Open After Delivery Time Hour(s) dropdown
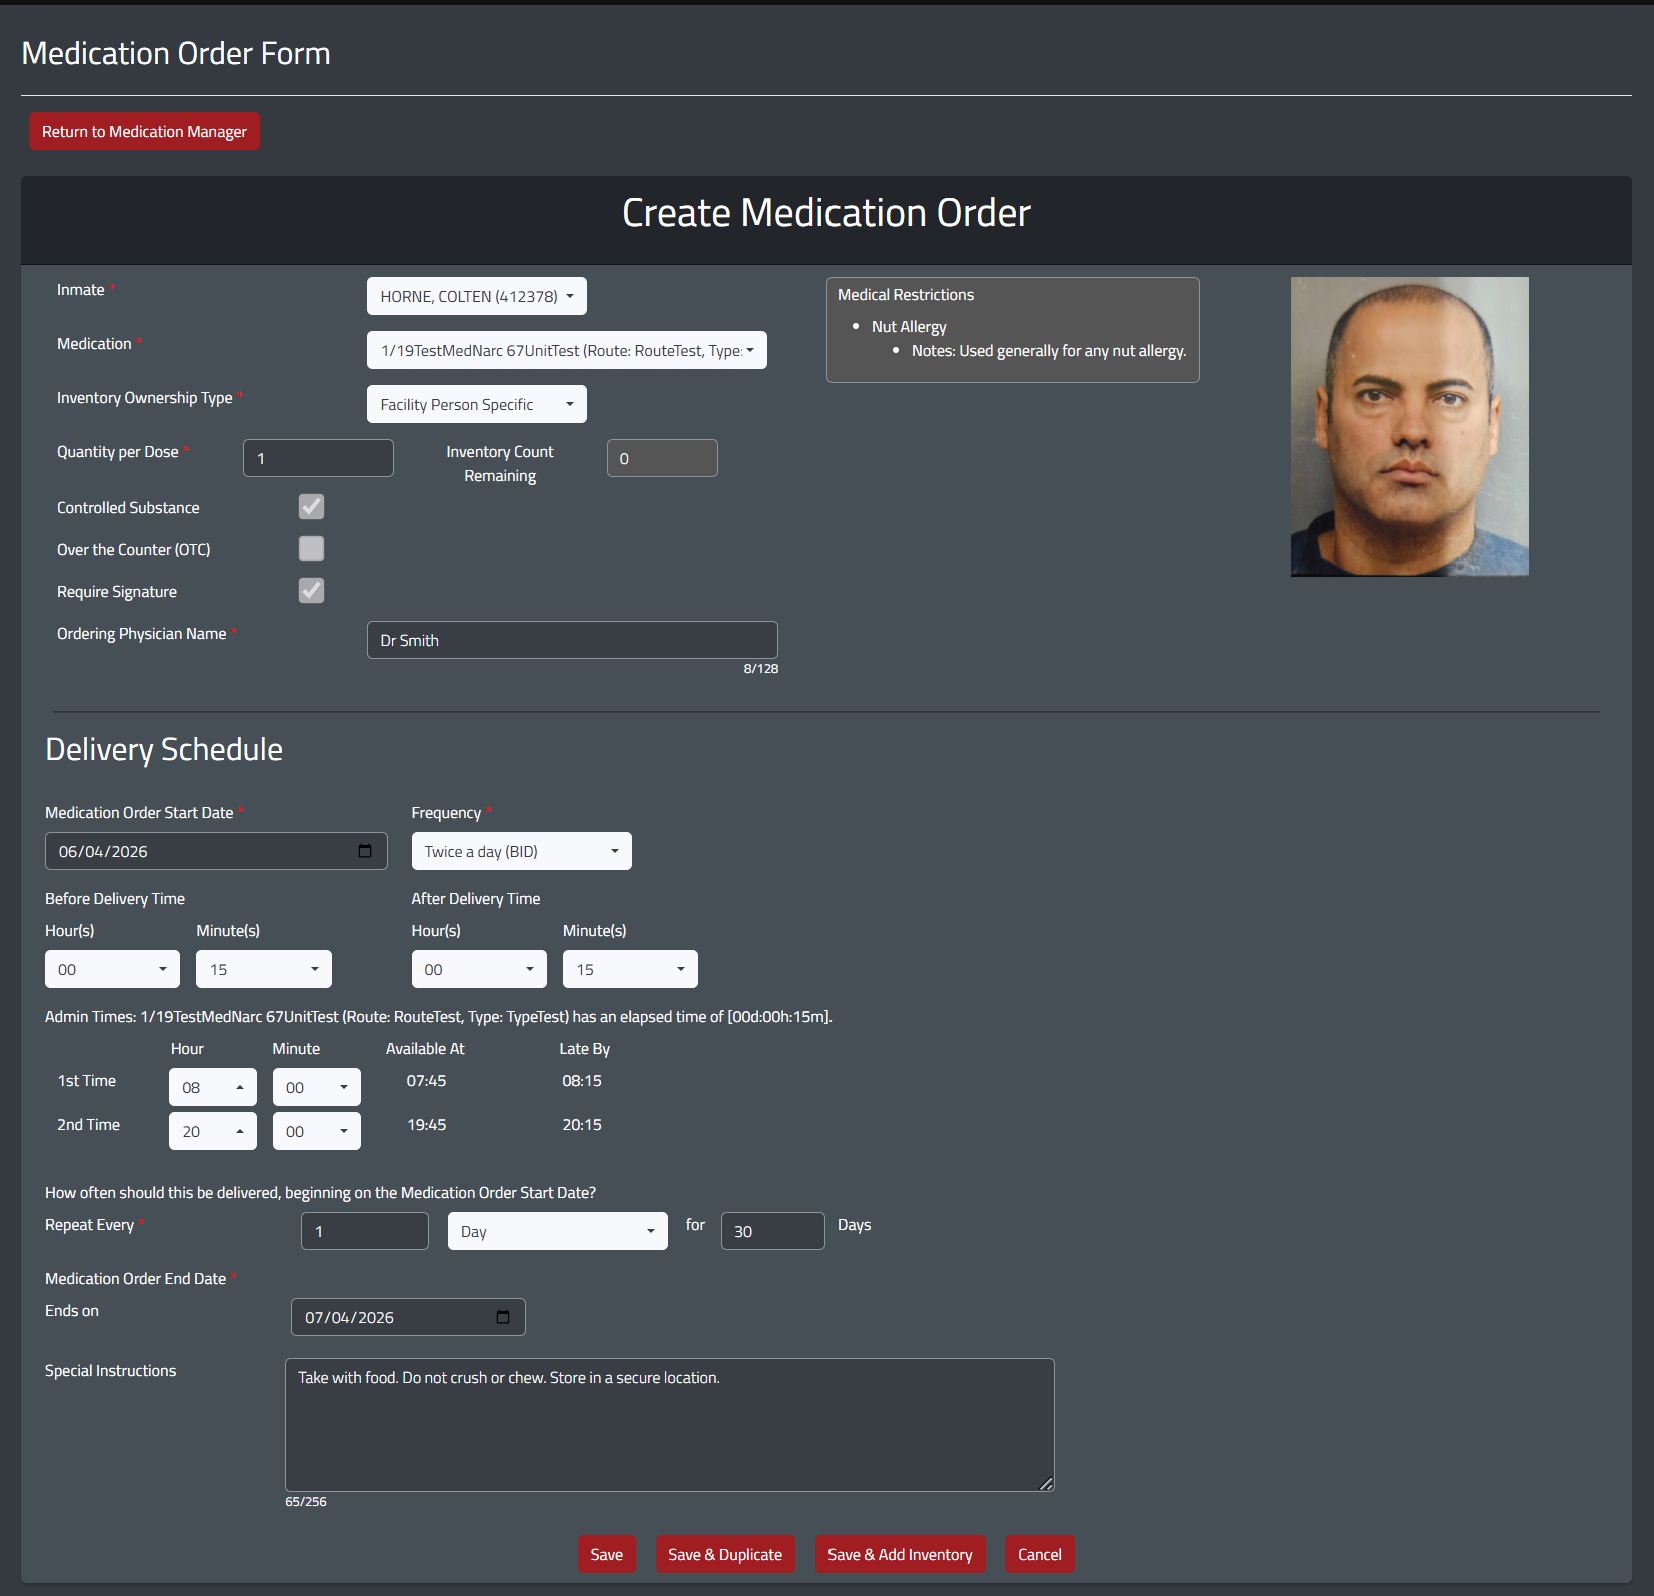 pyautogui.click(x=479, y=969)
